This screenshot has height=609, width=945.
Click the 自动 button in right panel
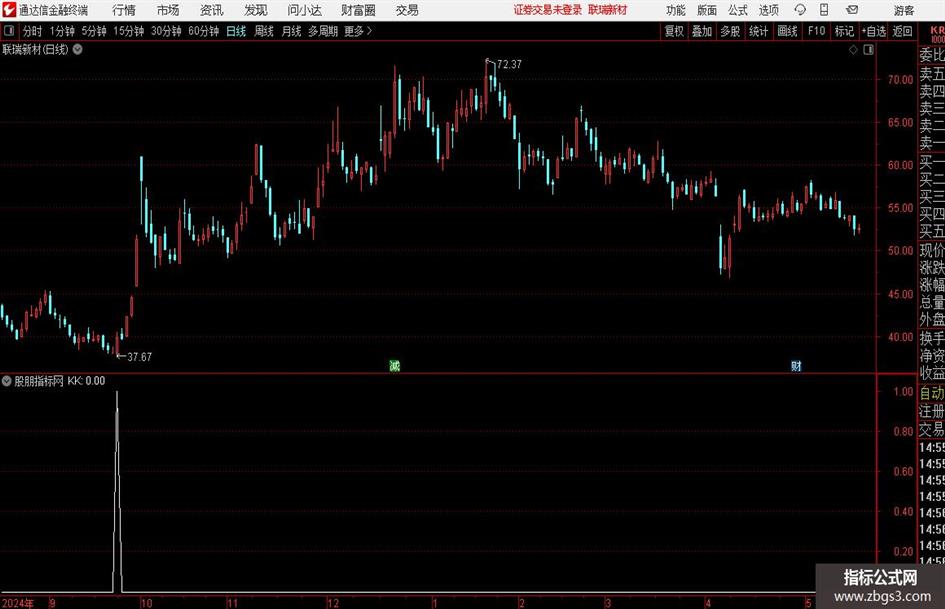coord(932,393)
